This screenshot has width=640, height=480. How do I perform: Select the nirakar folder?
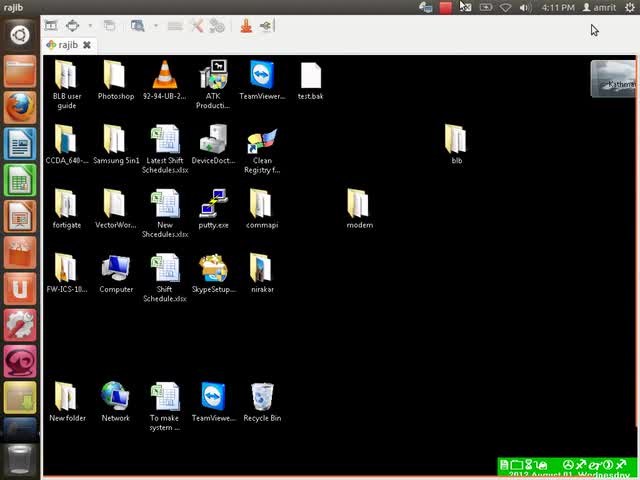tap(262, 273)
